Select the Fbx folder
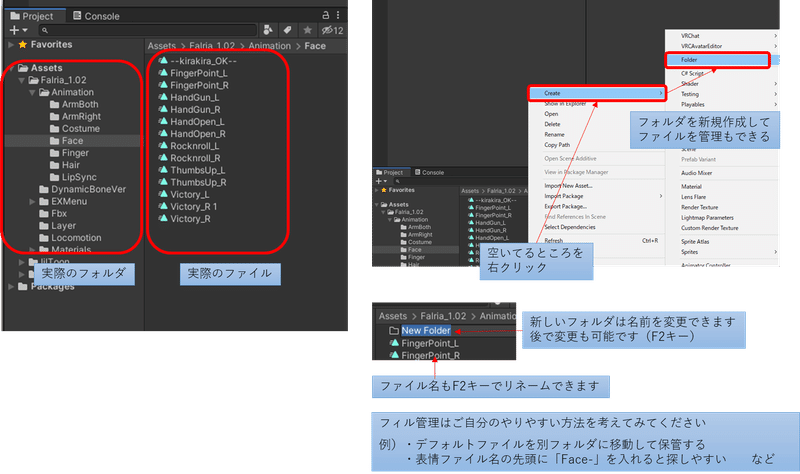Image resolution: width=800 pixels, height=474 pixels. (x=53, y=213)
